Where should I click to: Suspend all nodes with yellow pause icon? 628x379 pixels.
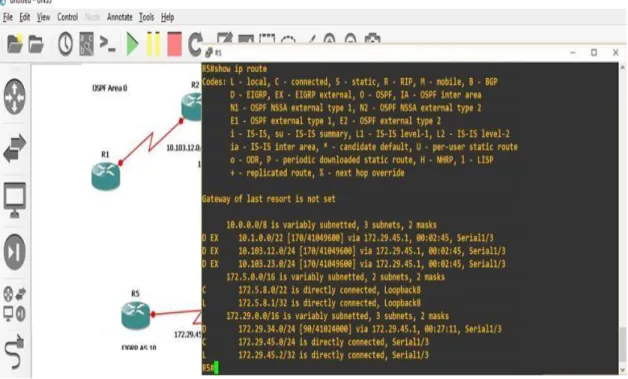point(153,44)
